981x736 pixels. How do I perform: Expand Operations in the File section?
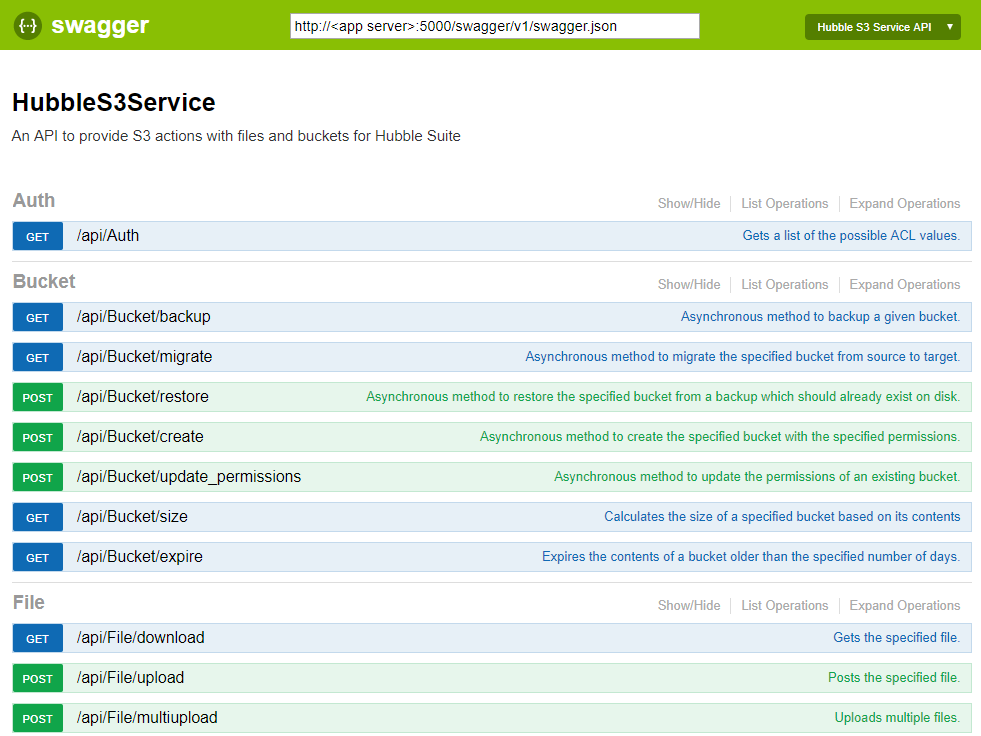point(904,606)
